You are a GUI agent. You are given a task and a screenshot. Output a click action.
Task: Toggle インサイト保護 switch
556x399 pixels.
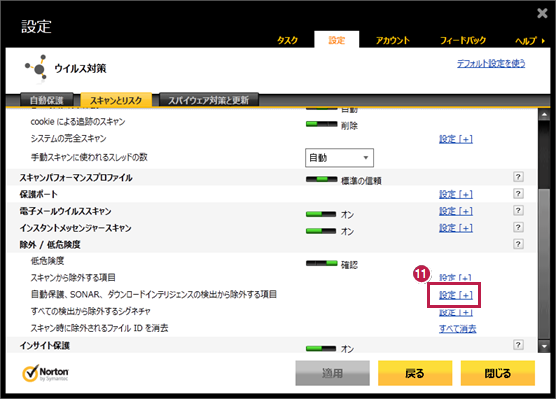[321, 348]
